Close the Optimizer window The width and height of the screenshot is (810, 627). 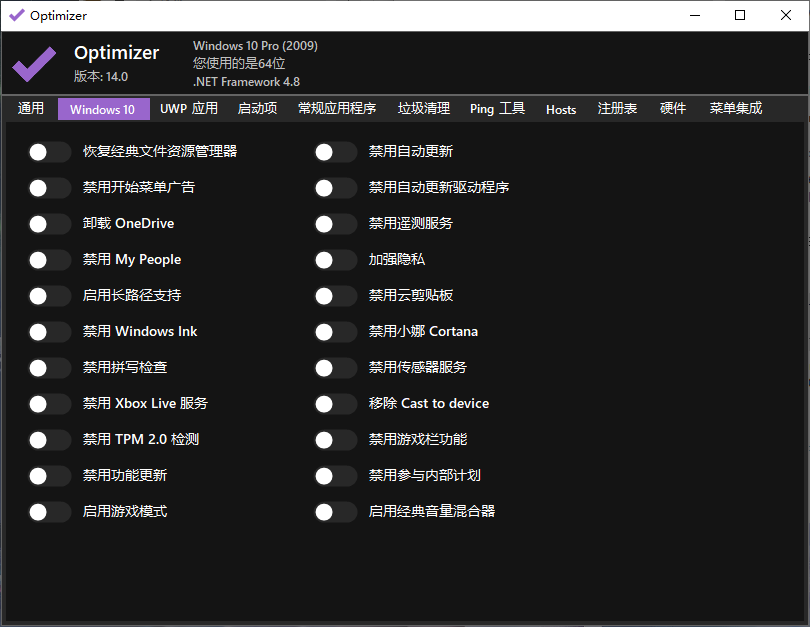[785, 15]
